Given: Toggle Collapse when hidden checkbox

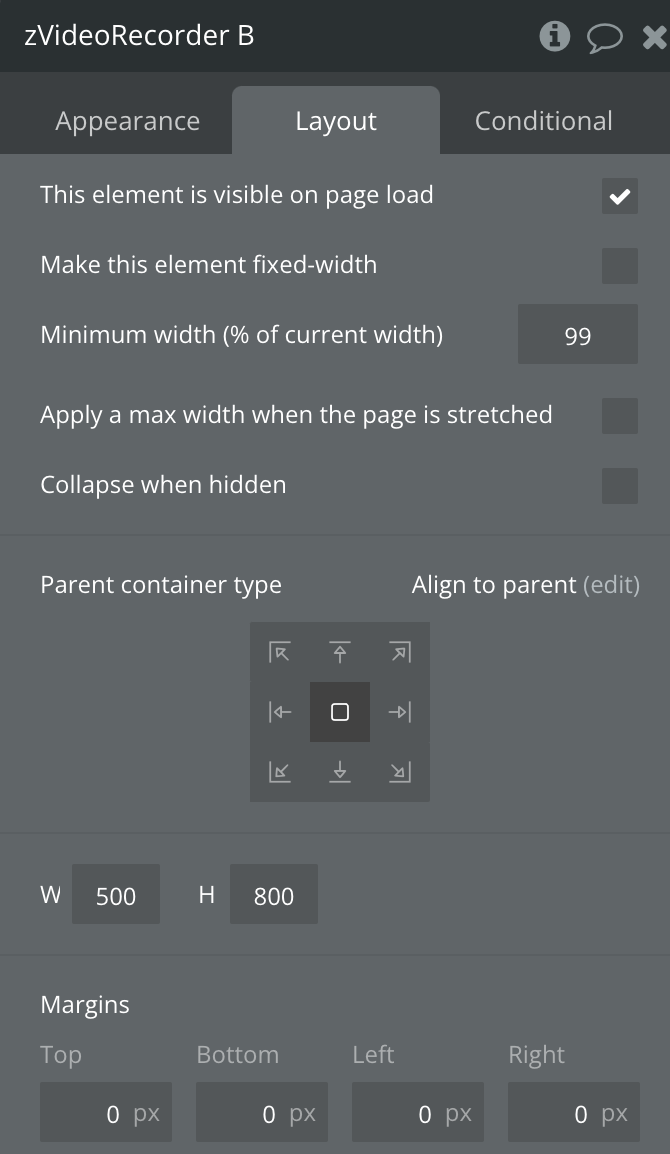Looking at the screenshot, I should click(x=619, y=486).
